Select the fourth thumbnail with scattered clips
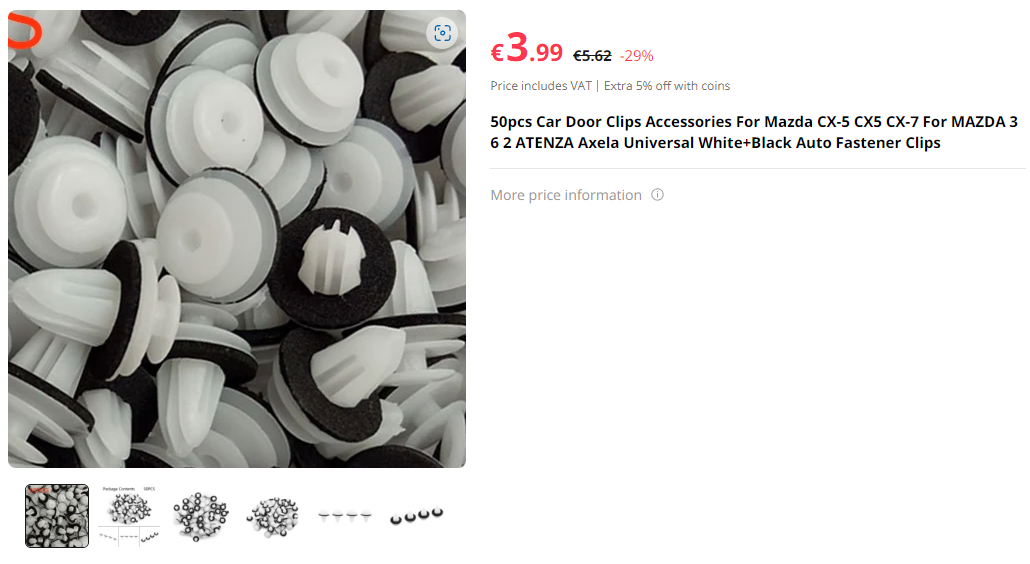1030x564 pixels. [x=273, y=516]
